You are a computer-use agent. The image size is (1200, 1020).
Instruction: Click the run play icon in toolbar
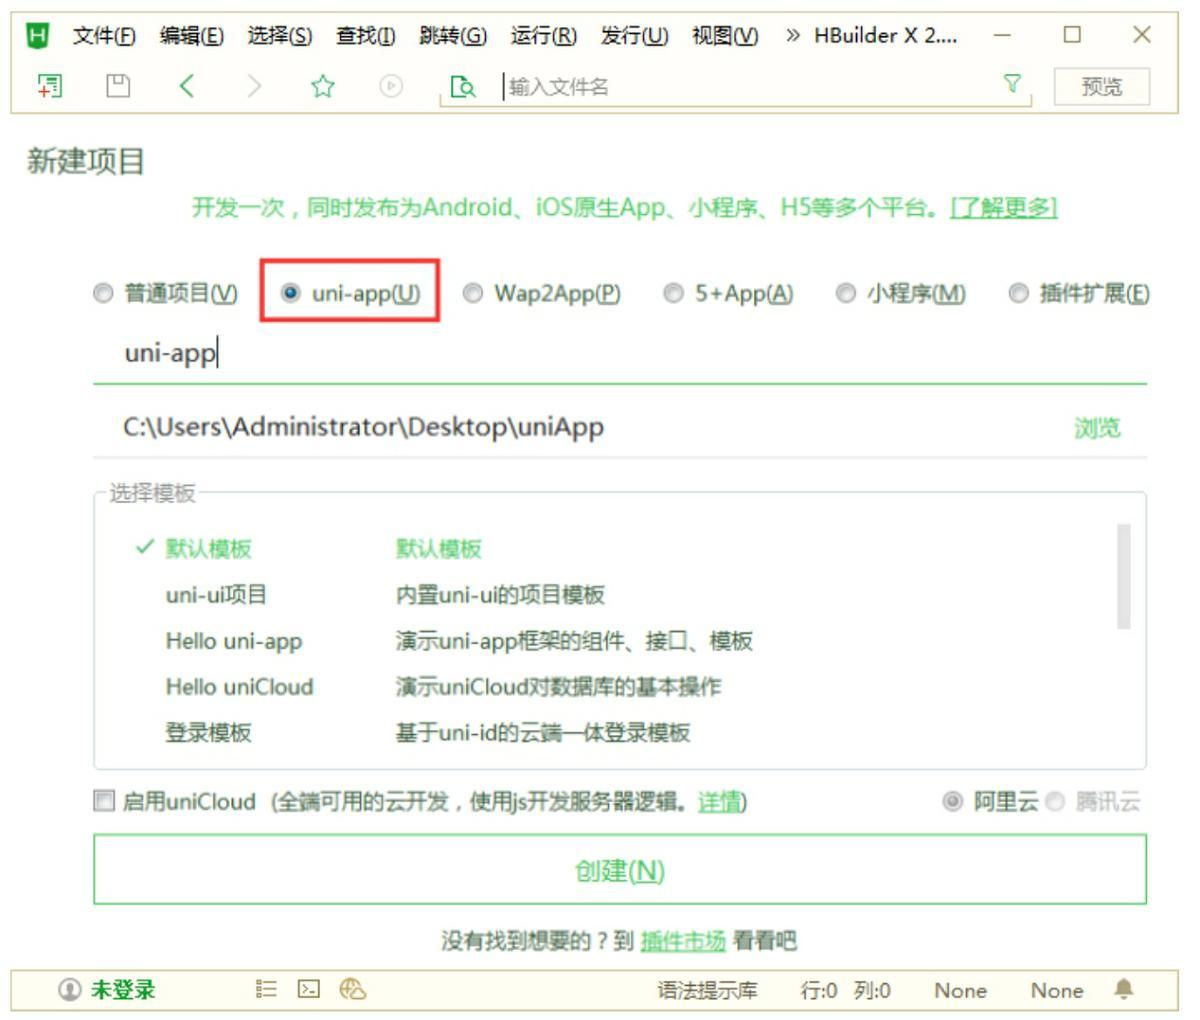pos(390,87)
